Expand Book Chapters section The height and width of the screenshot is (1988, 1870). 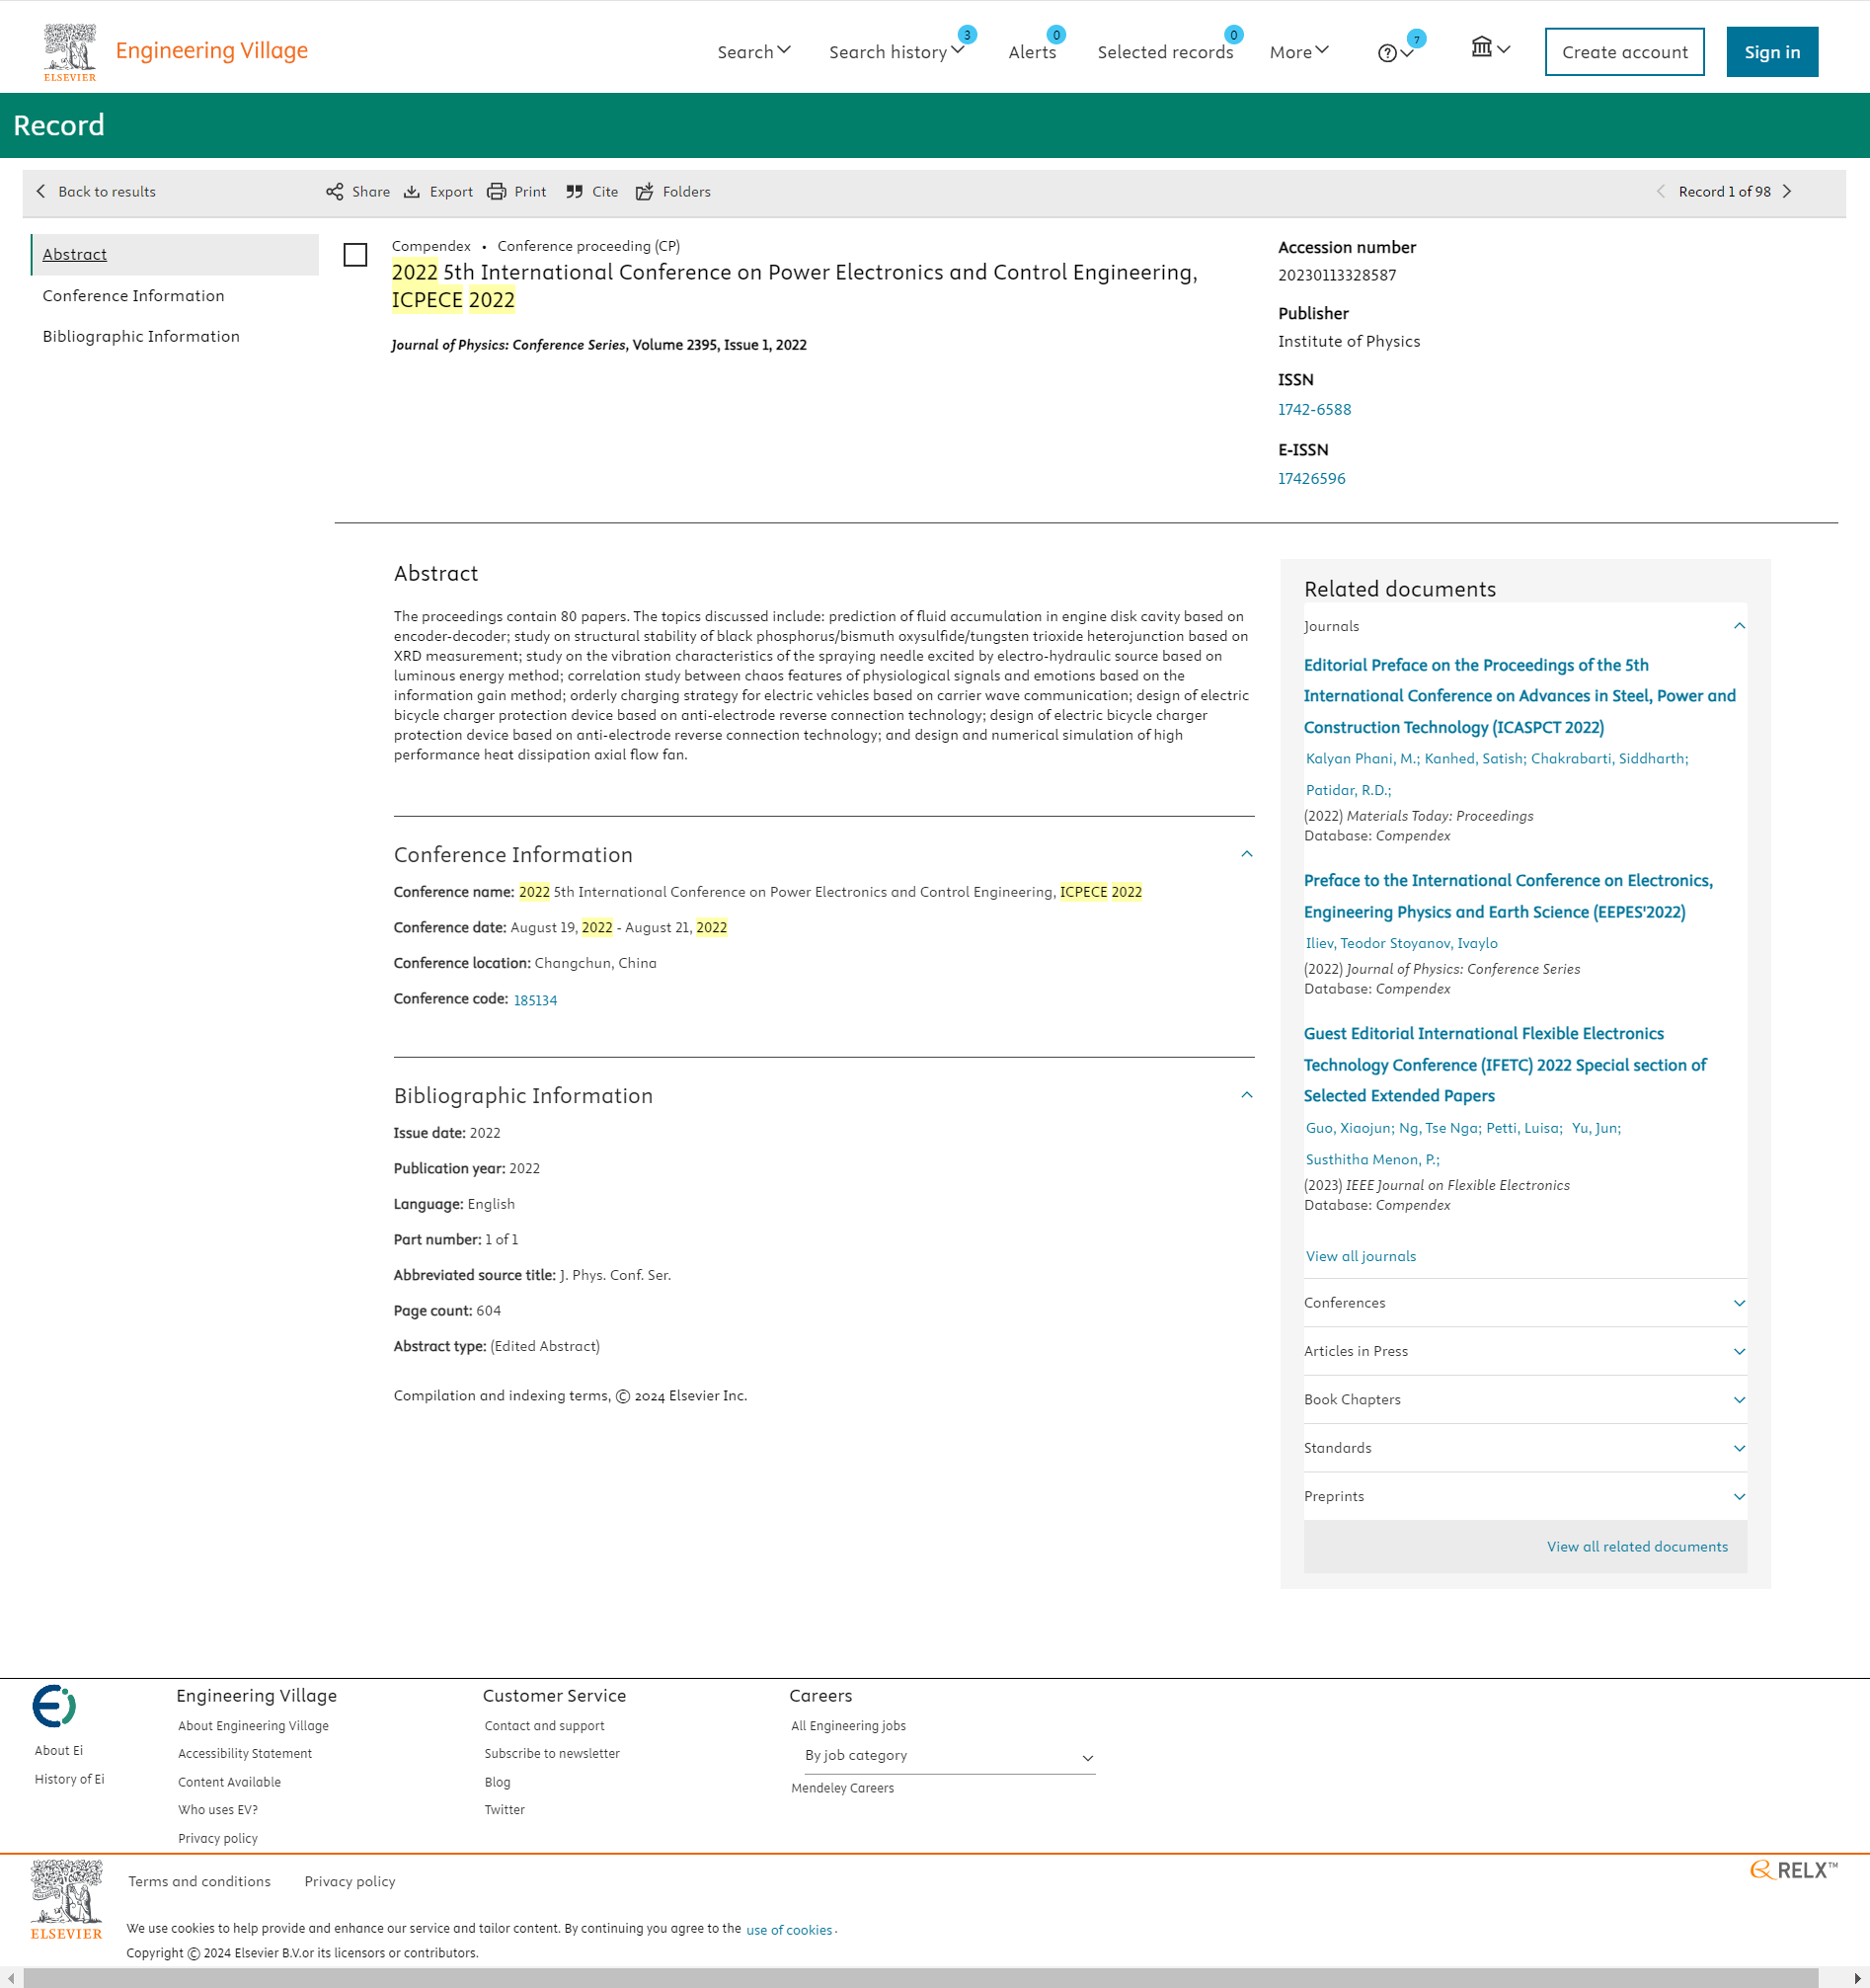pos(1525,1400)
